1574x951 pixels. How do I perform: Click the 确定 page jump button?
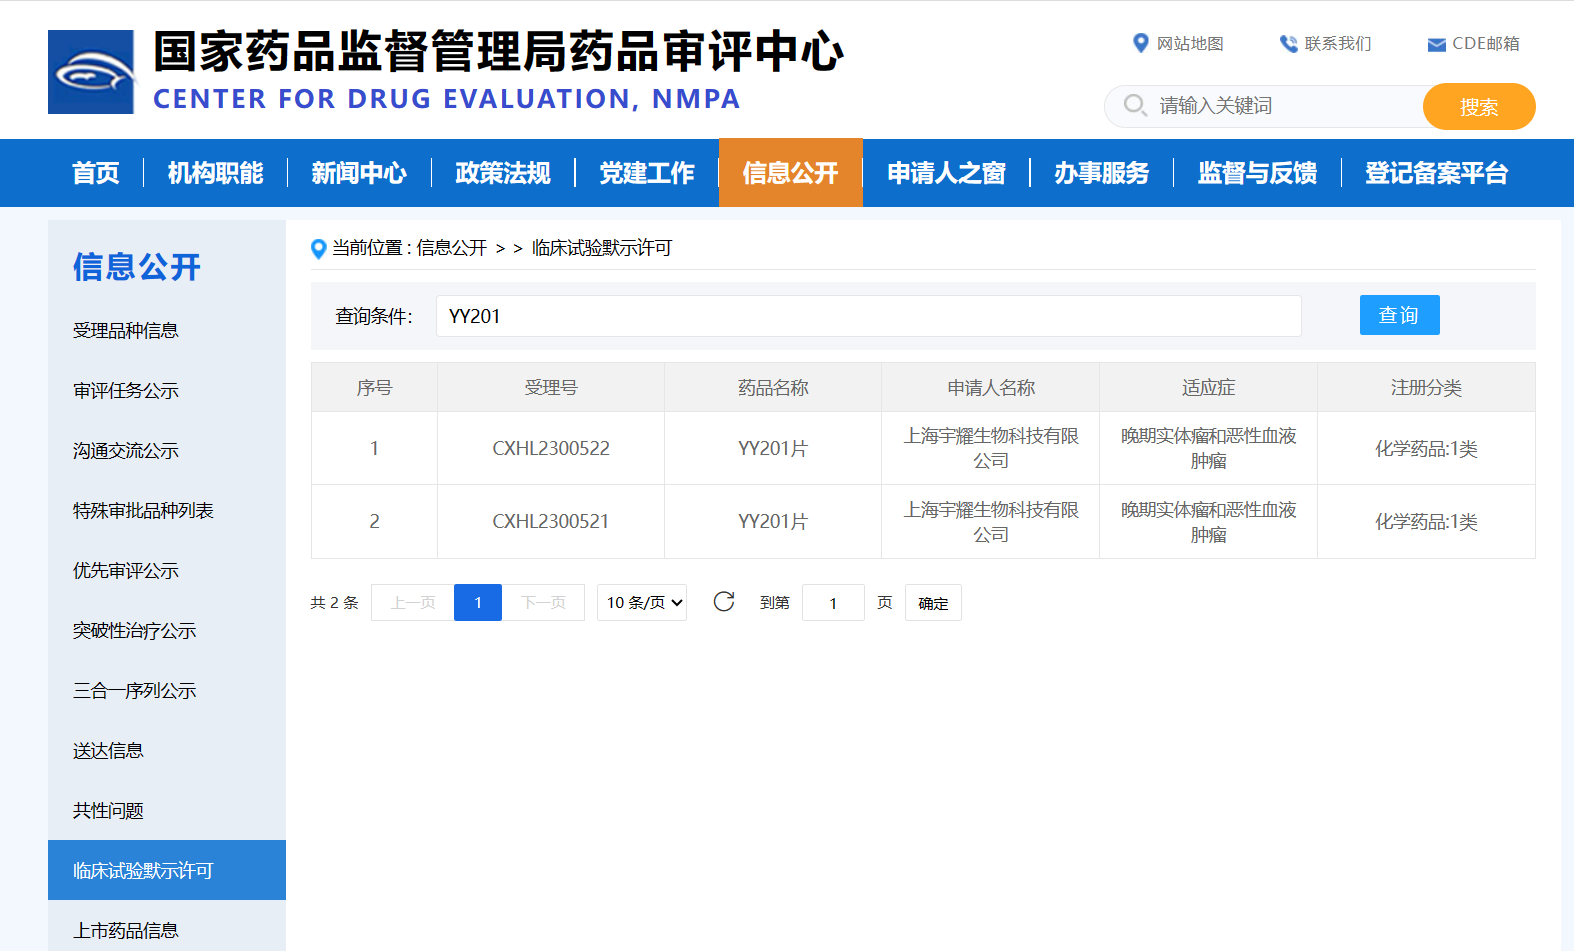933,603
